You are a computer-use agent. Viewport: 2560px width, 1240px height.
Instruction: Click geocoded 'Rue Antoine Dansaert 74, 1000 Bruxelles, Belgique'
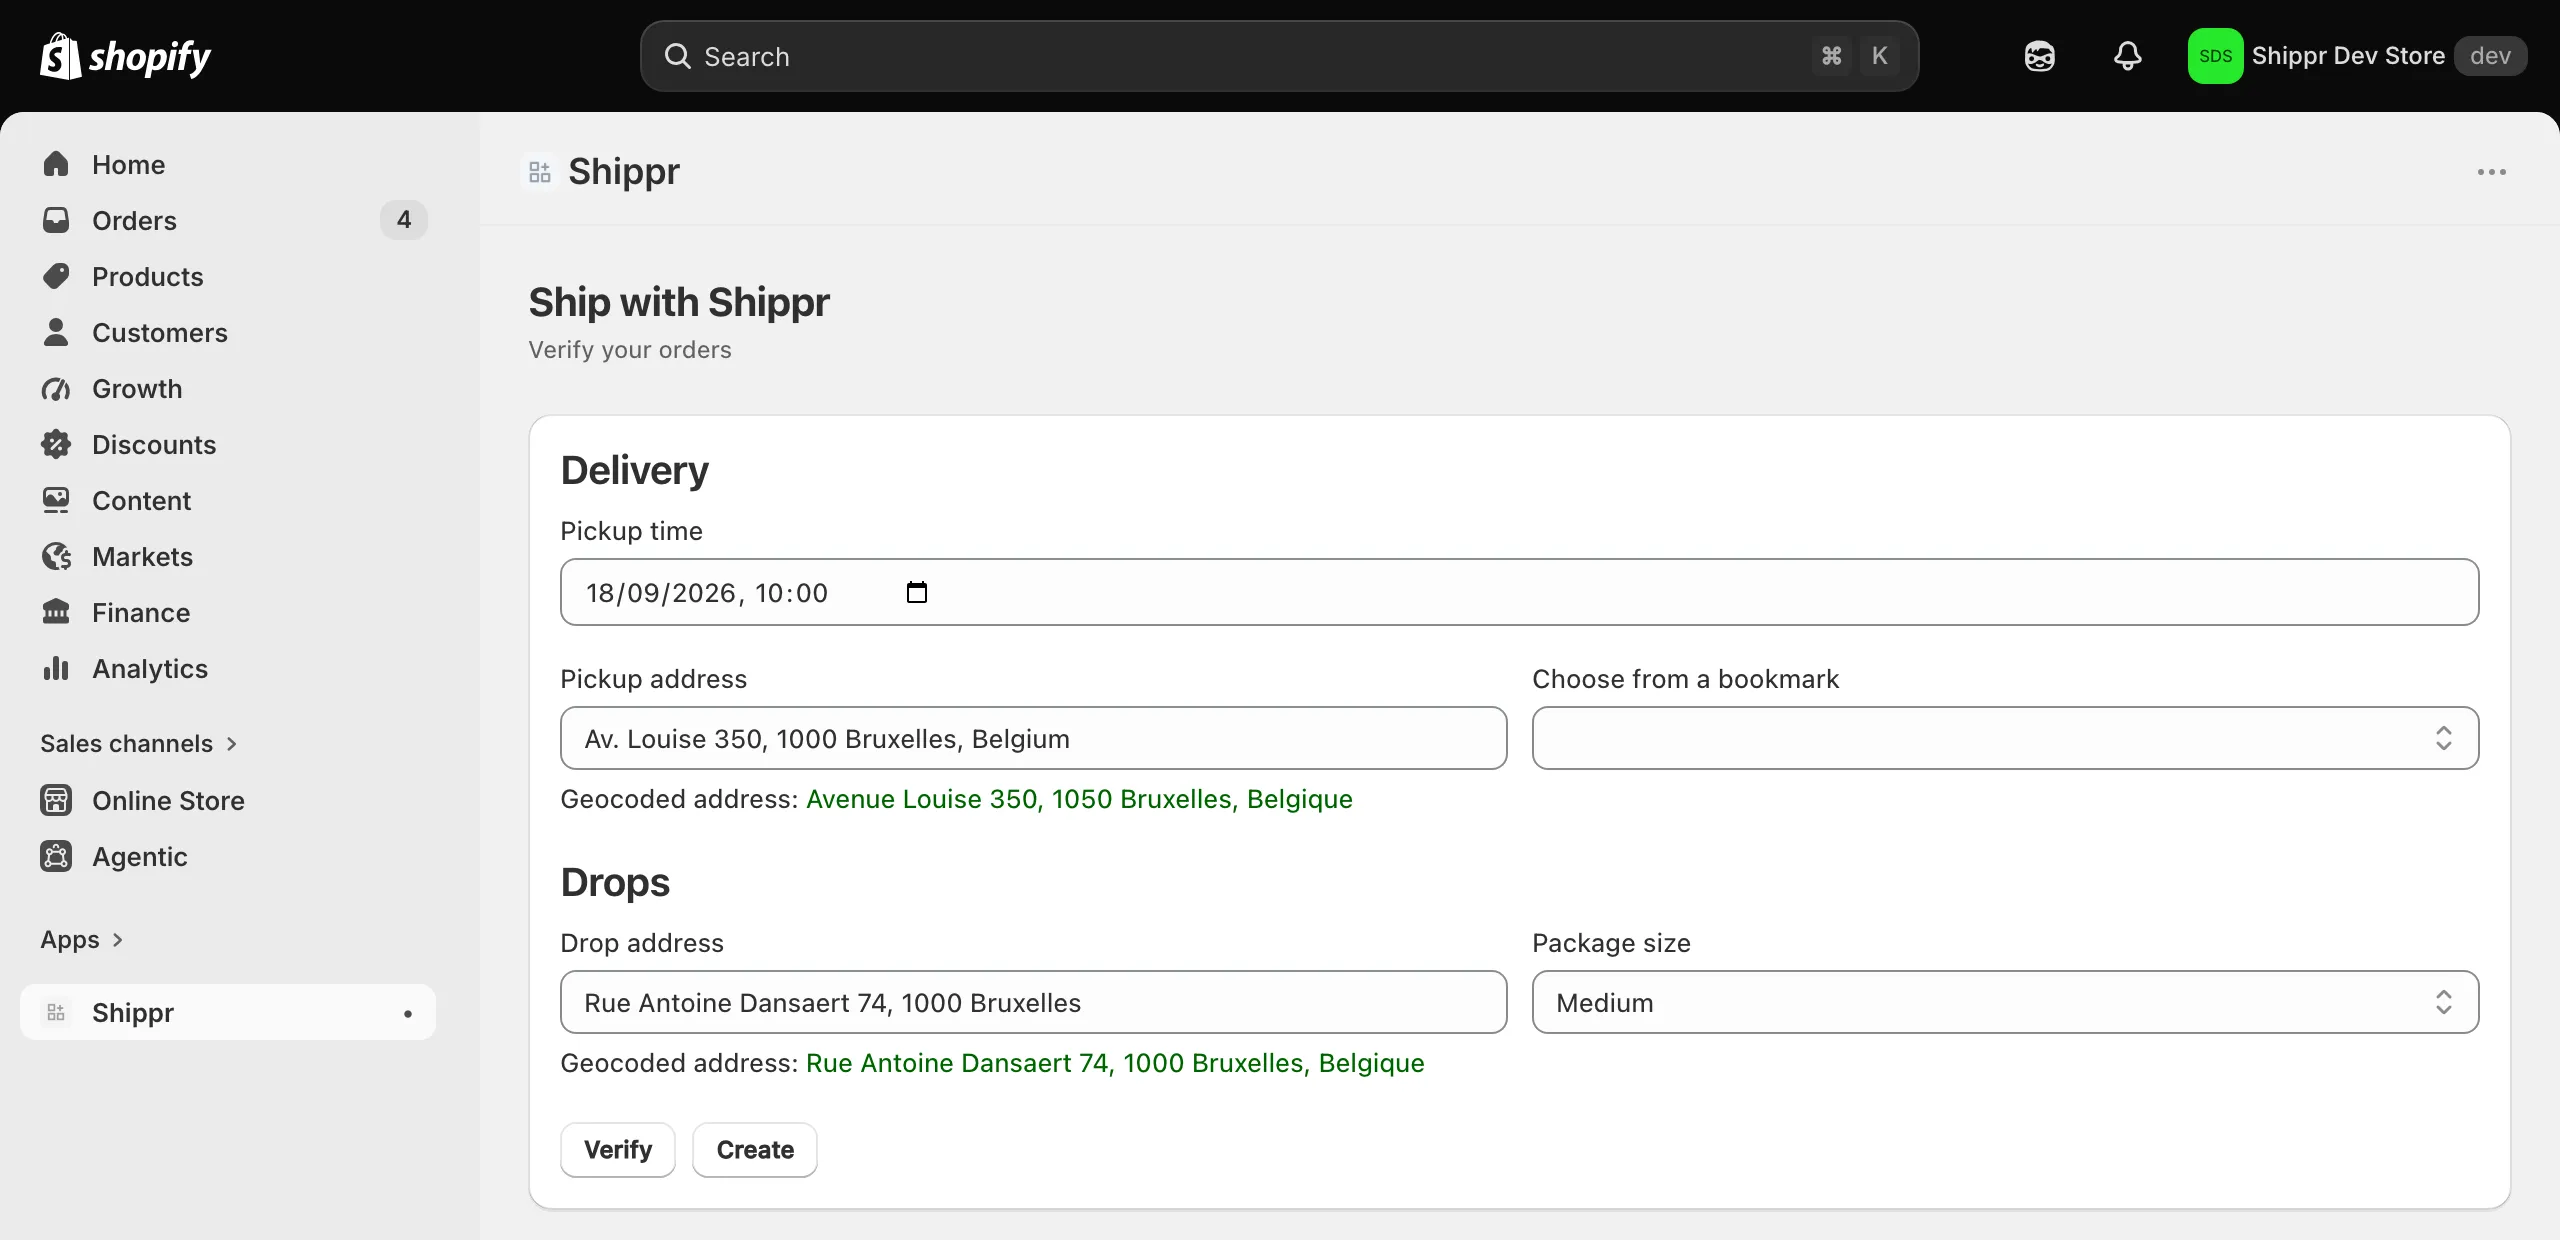pyautogui.click(x=1115, y=1063)
